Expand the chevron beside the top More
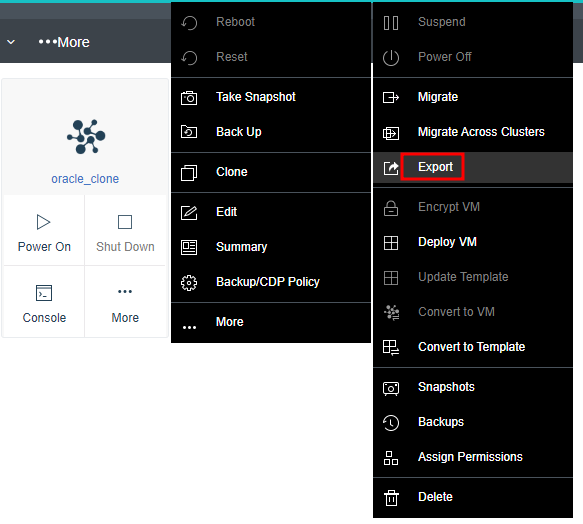The image size is (583, 524). click(x=11, y=42)
